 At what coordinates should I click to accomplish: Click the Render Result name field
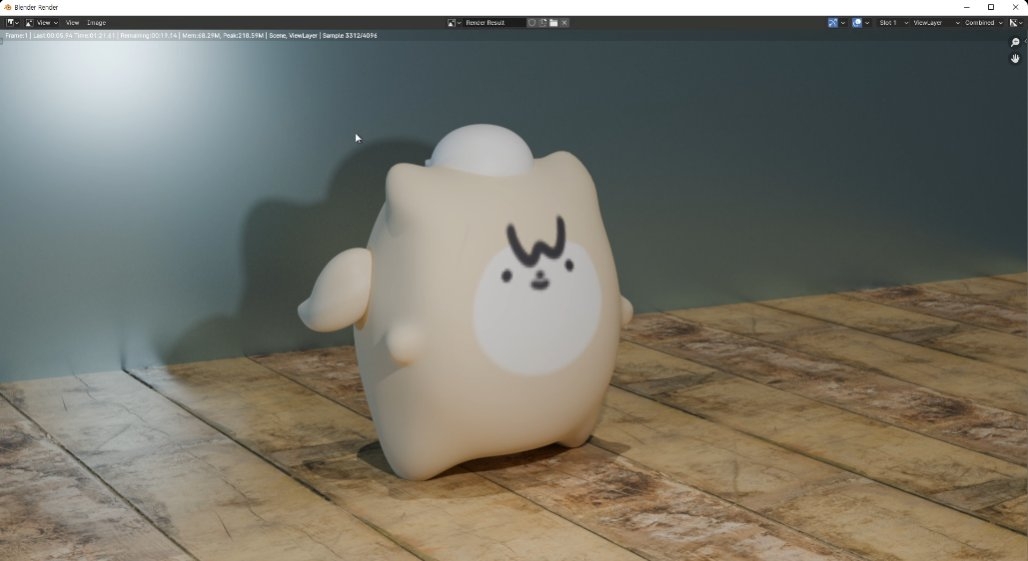point(494,22)
